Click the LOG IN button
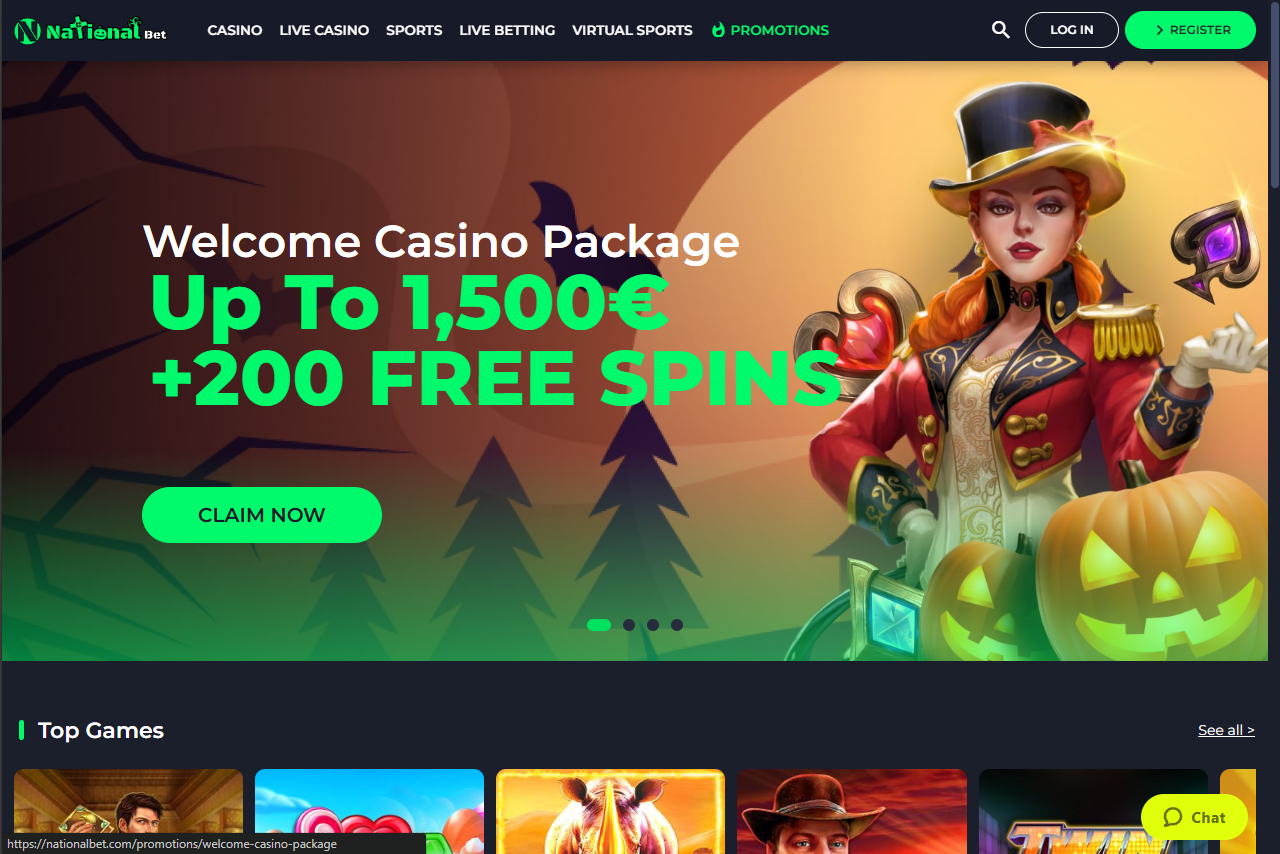Image resolution: width=1280 pixels, height=854 pixels. 1072,30
